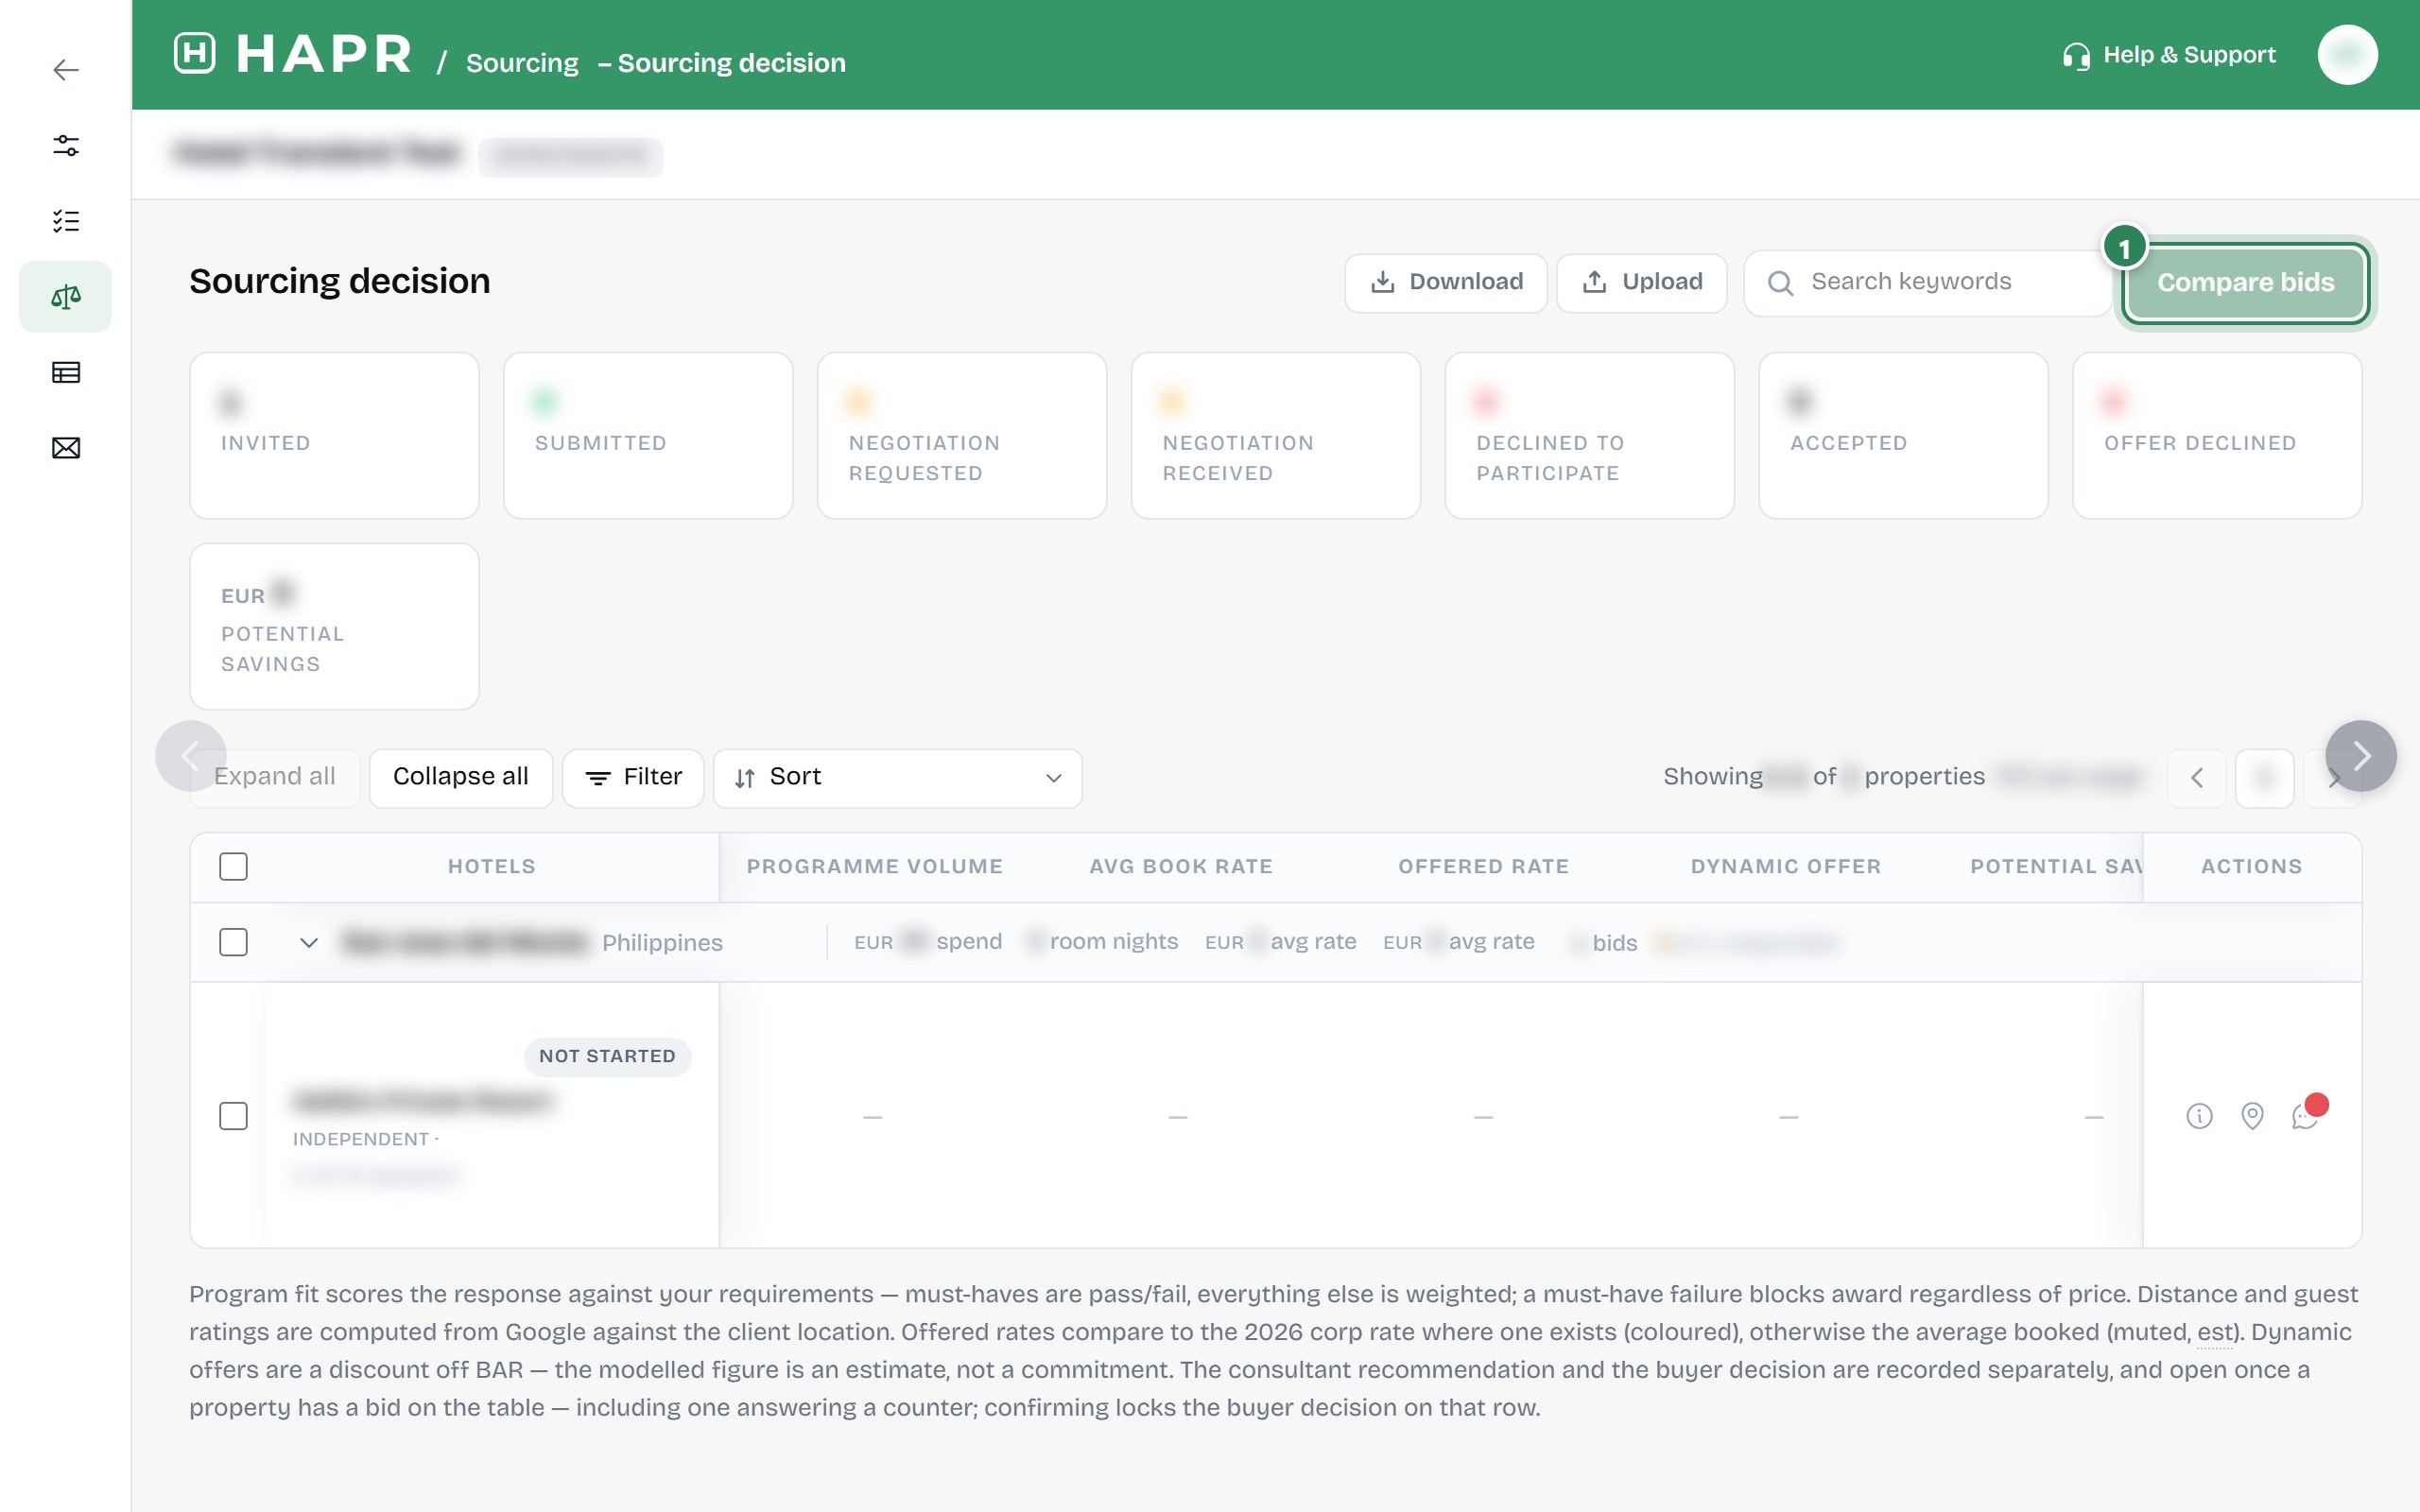This screenshot has height=1512, width=2420.
Task: Click the Search keywords field
Action: pyautogui.click(x=1927, y=283)
